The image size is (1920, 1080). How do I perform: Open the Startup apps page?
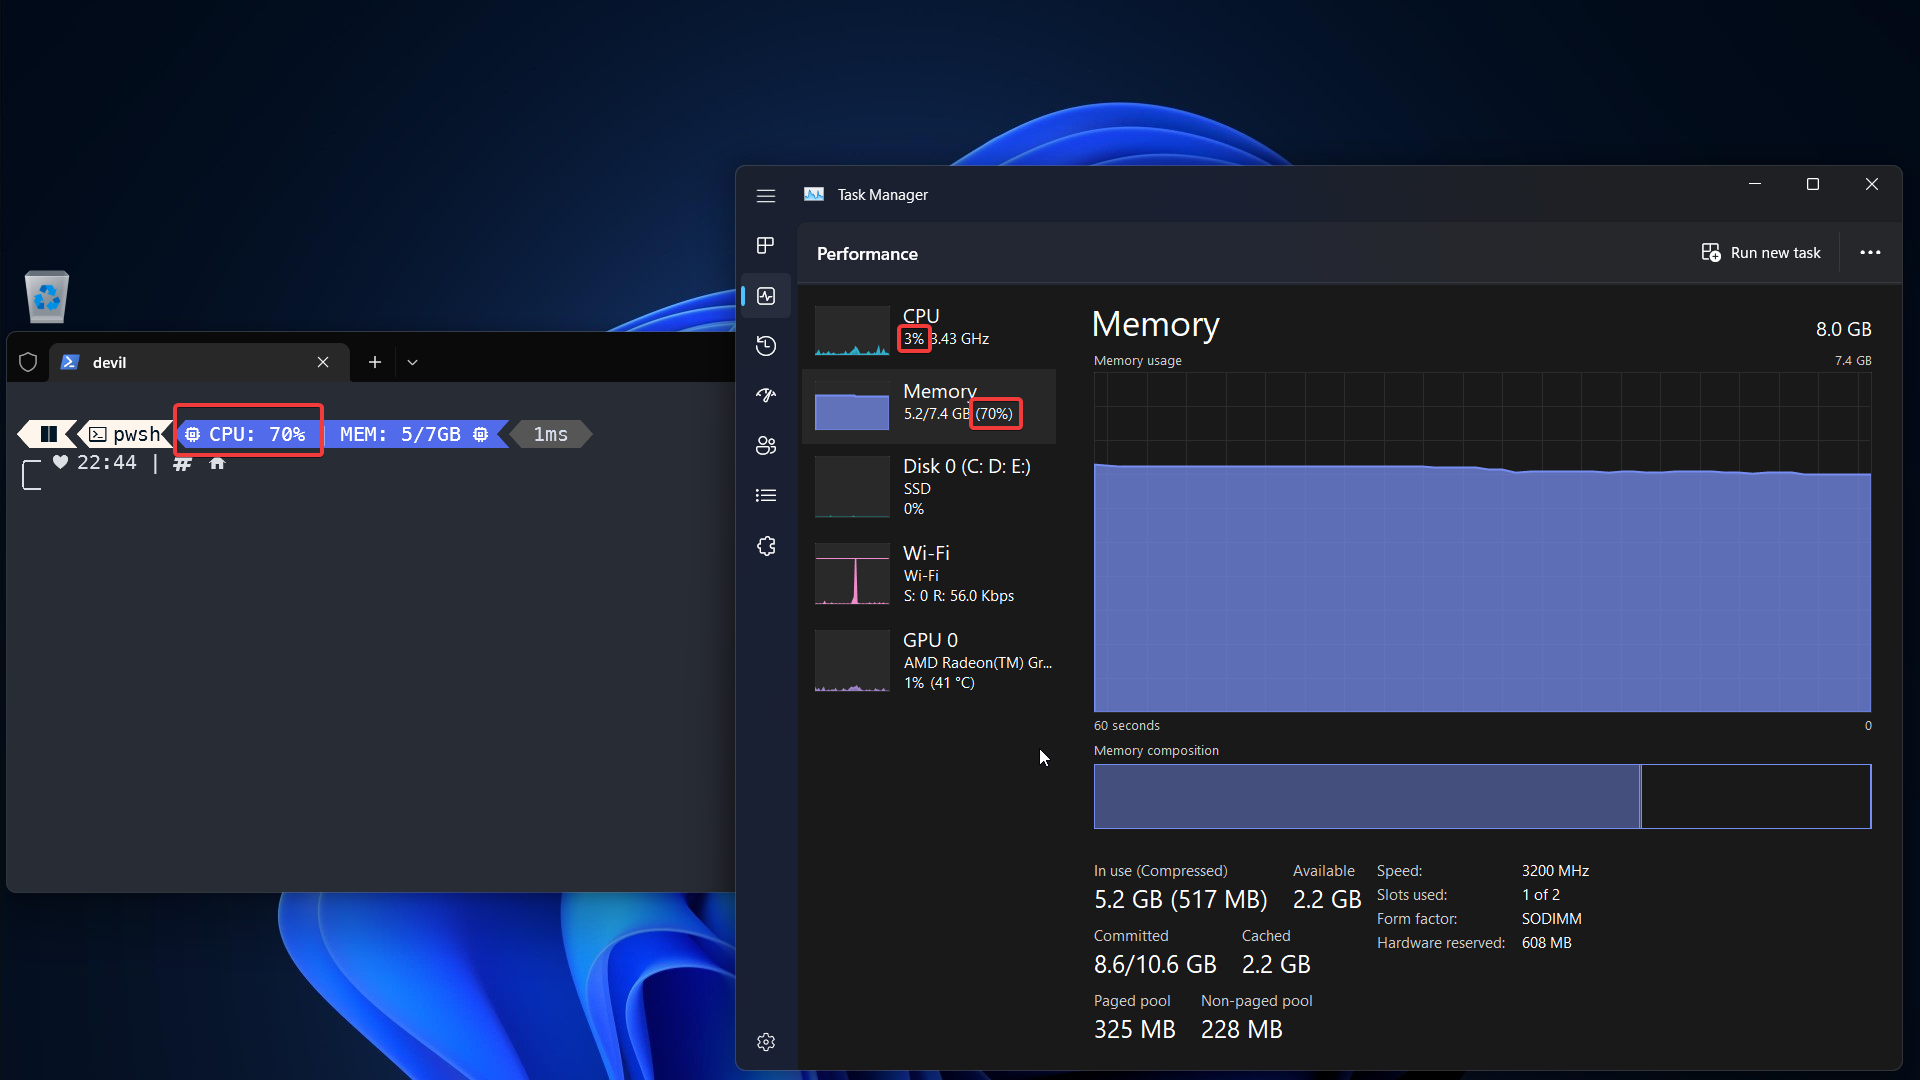765,396
